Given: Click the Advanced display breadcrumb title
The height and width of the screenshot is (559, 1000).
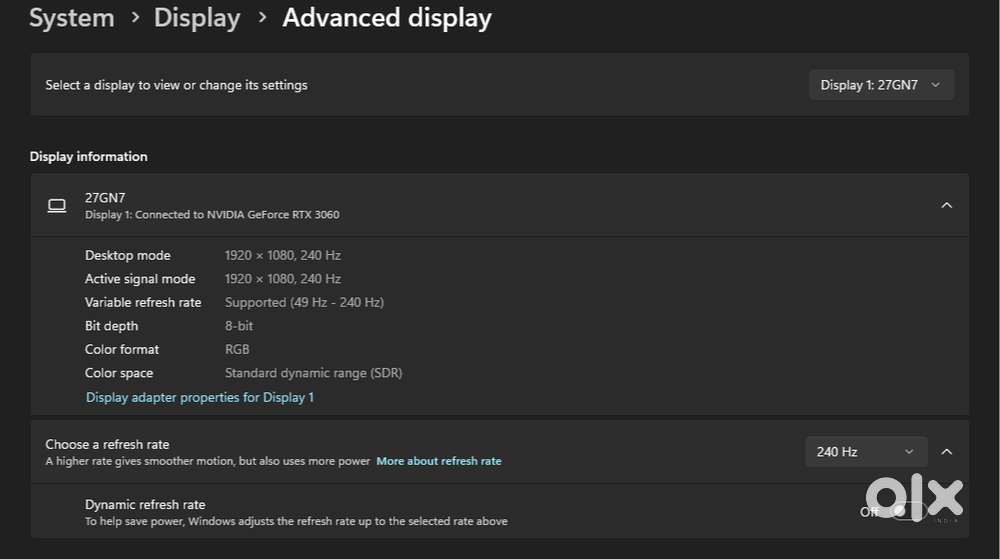Looking at the screenshot, I should (387, 18).
